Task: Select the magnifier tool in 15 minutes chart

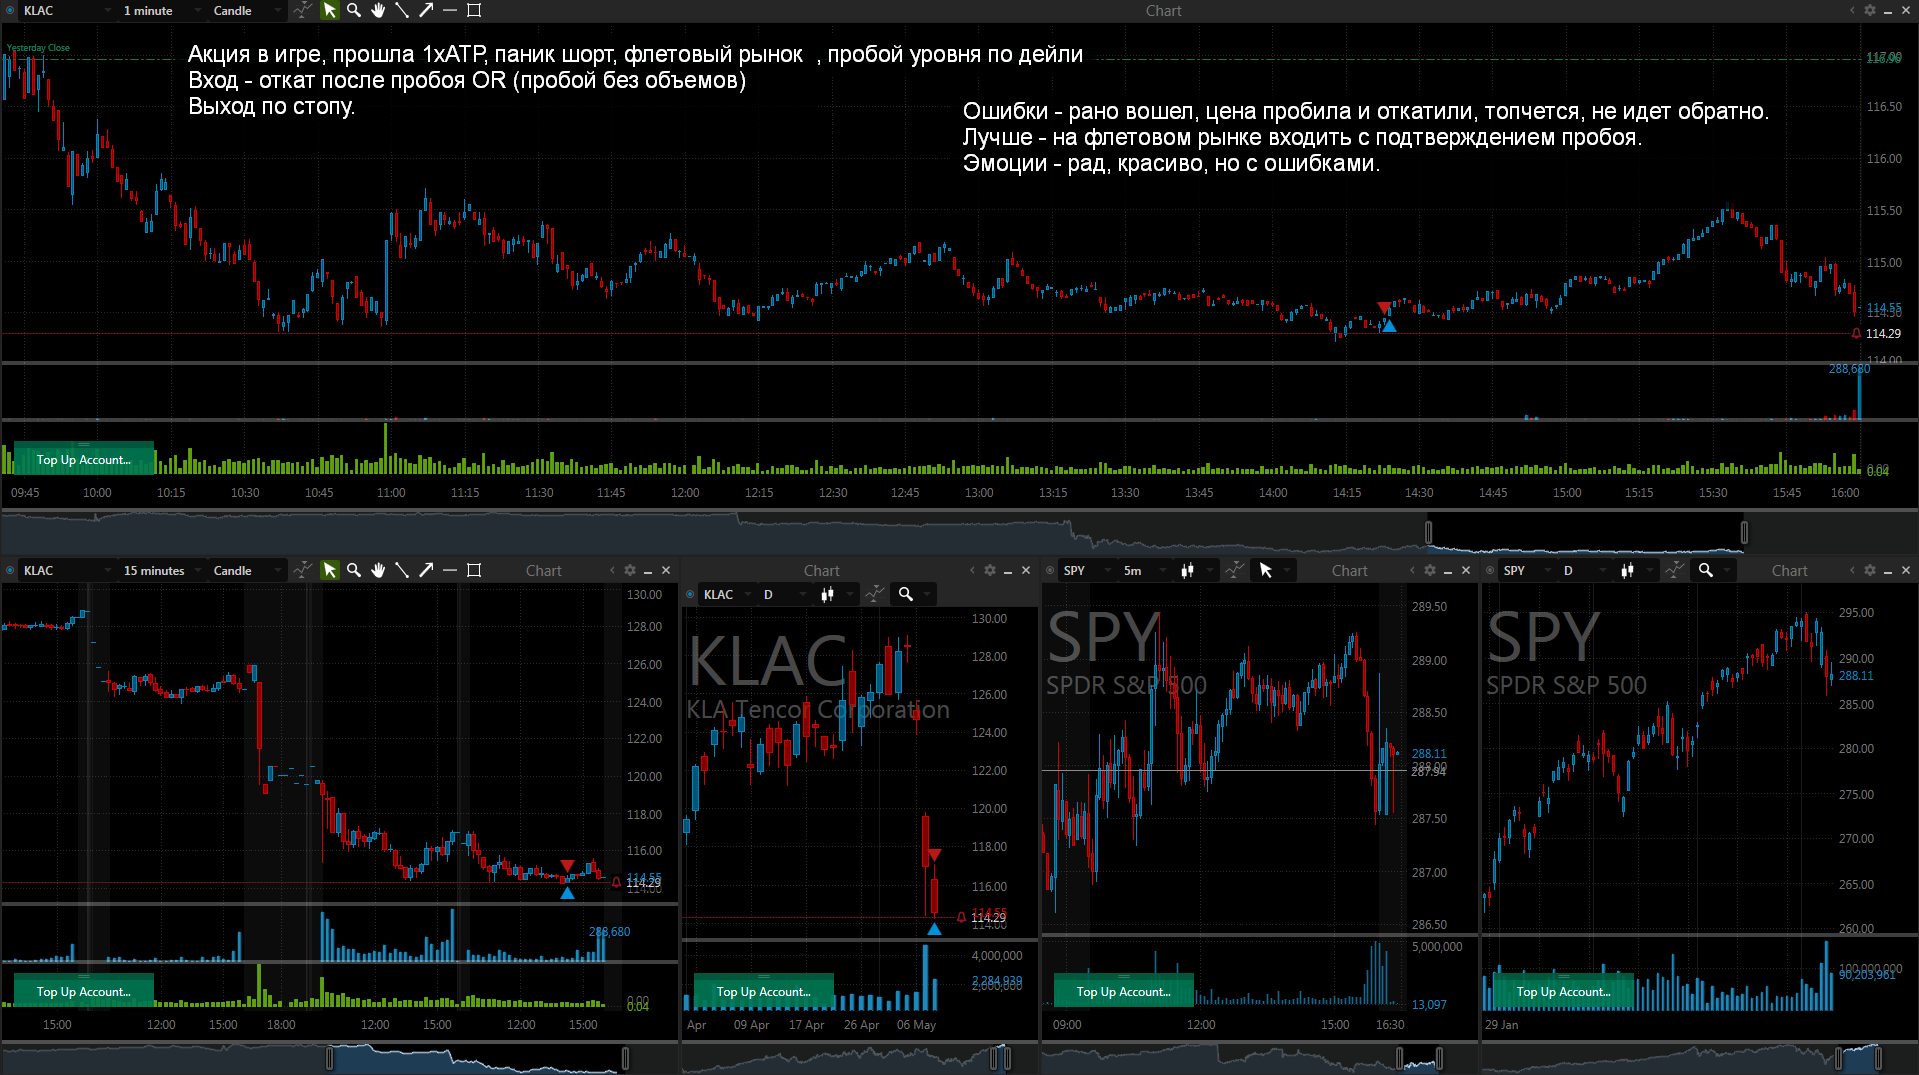Action: pyautogui.click(x=354, y=570)
